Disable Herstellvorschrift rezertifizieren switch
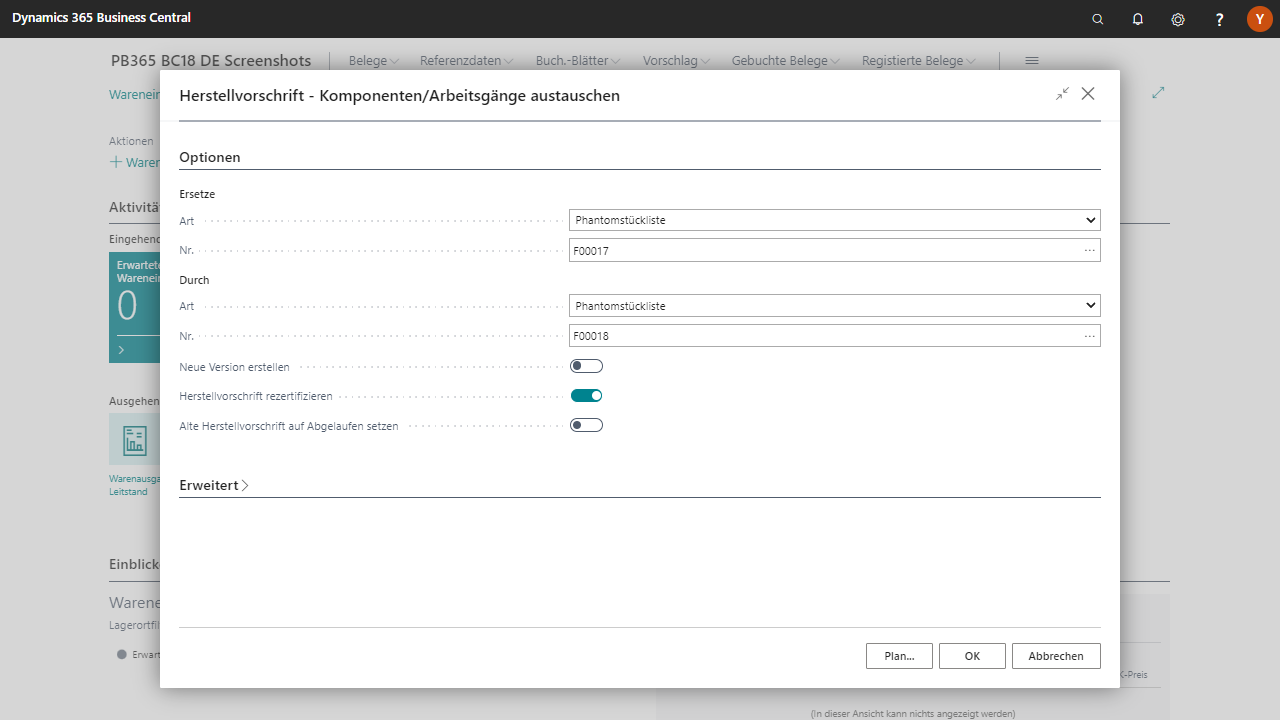 [587, 396]
